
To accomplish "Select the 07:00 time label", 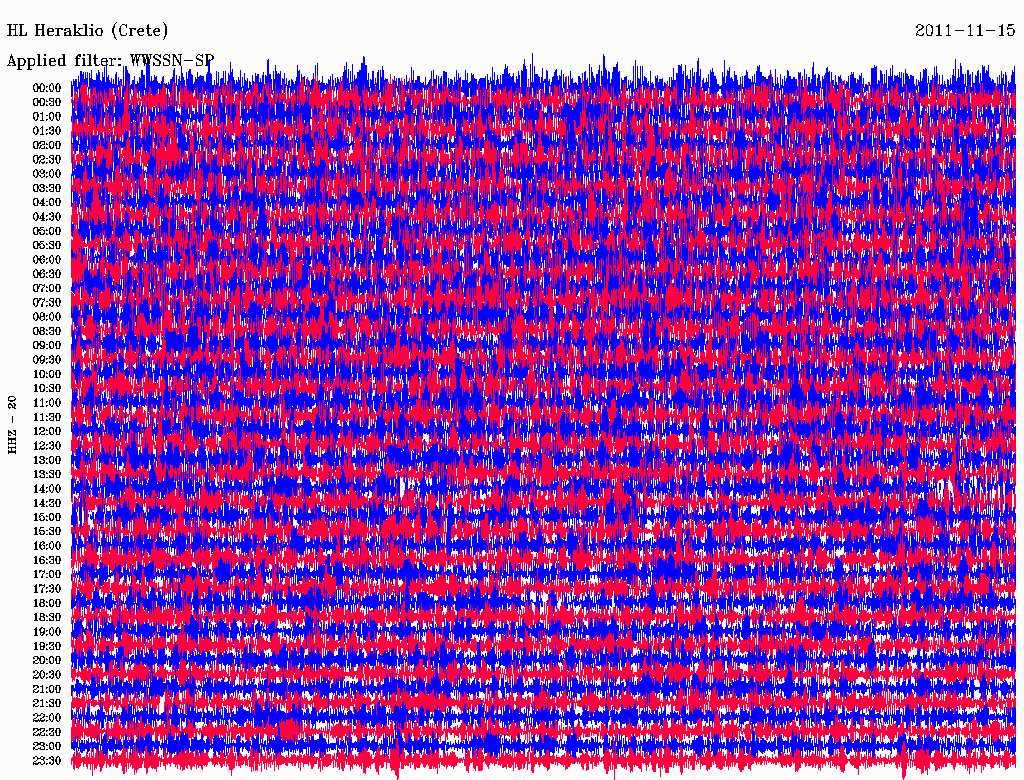I will pos(47,288).
